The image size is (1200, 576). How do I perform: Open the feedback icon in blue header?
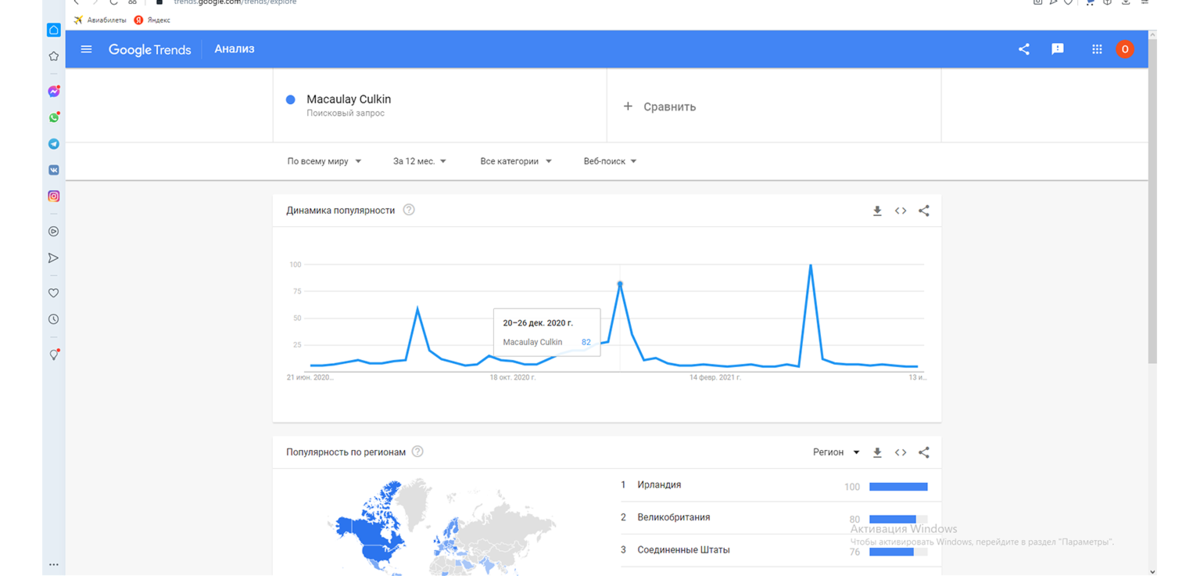point(1057,49)
